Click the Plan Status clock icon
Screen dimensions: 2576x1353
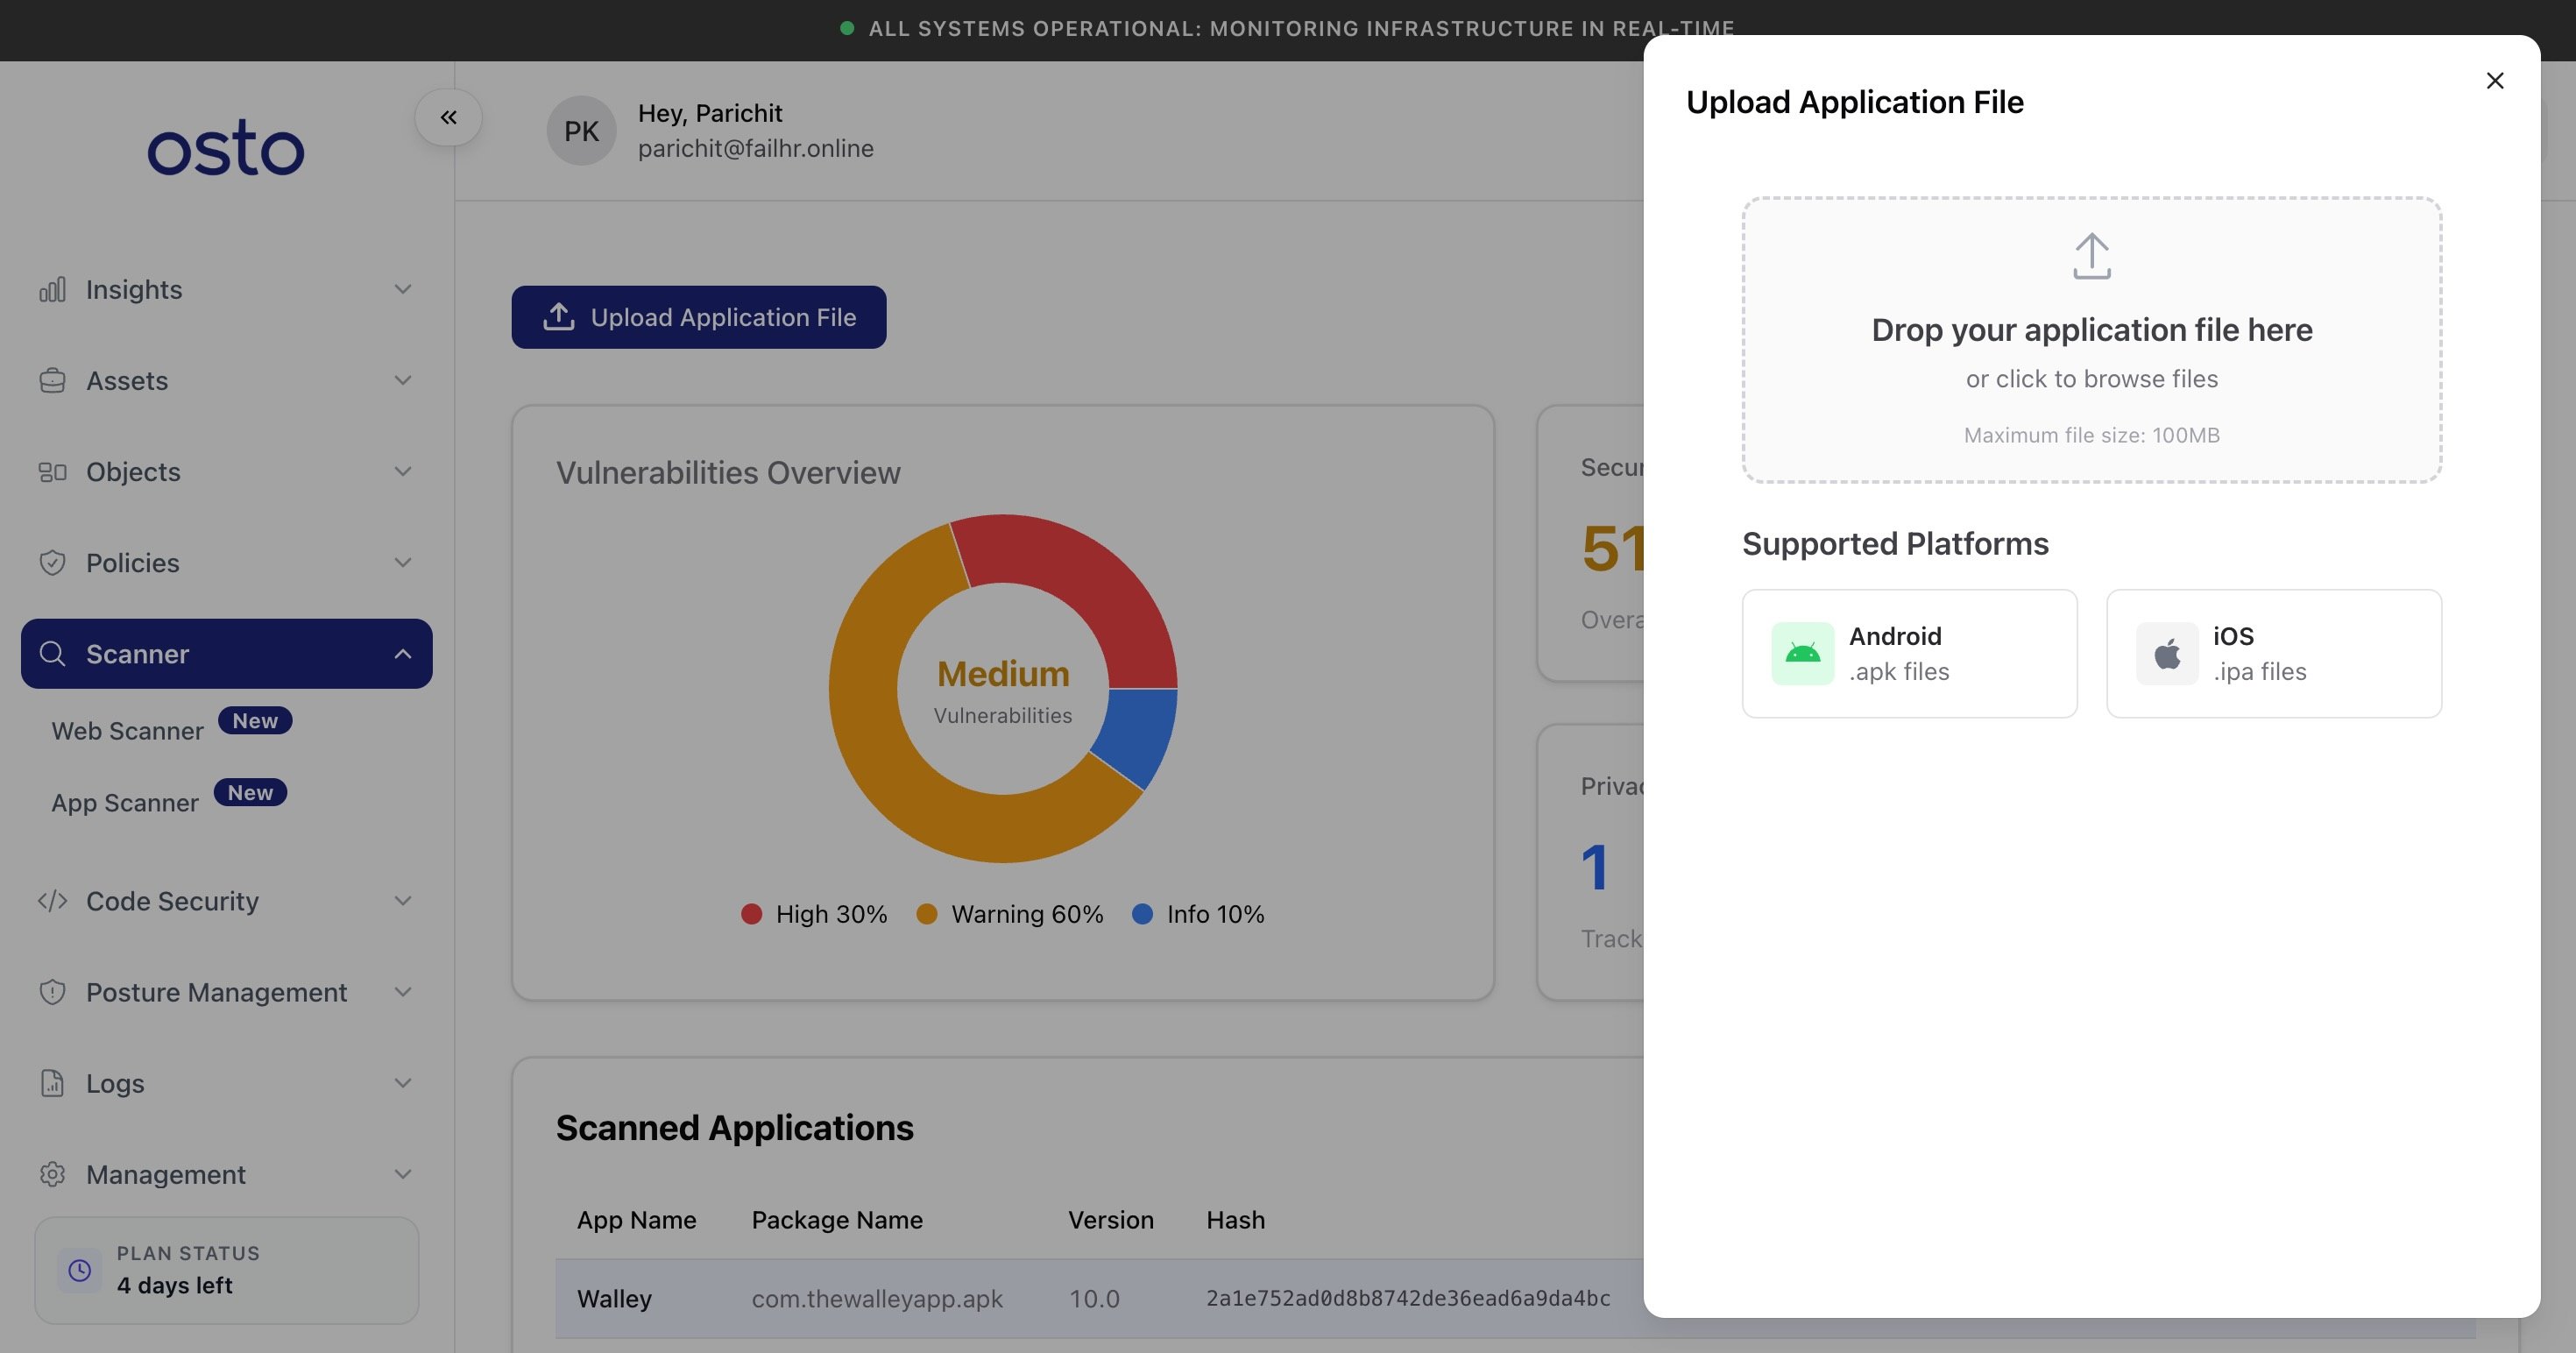tap(79, 1270)
